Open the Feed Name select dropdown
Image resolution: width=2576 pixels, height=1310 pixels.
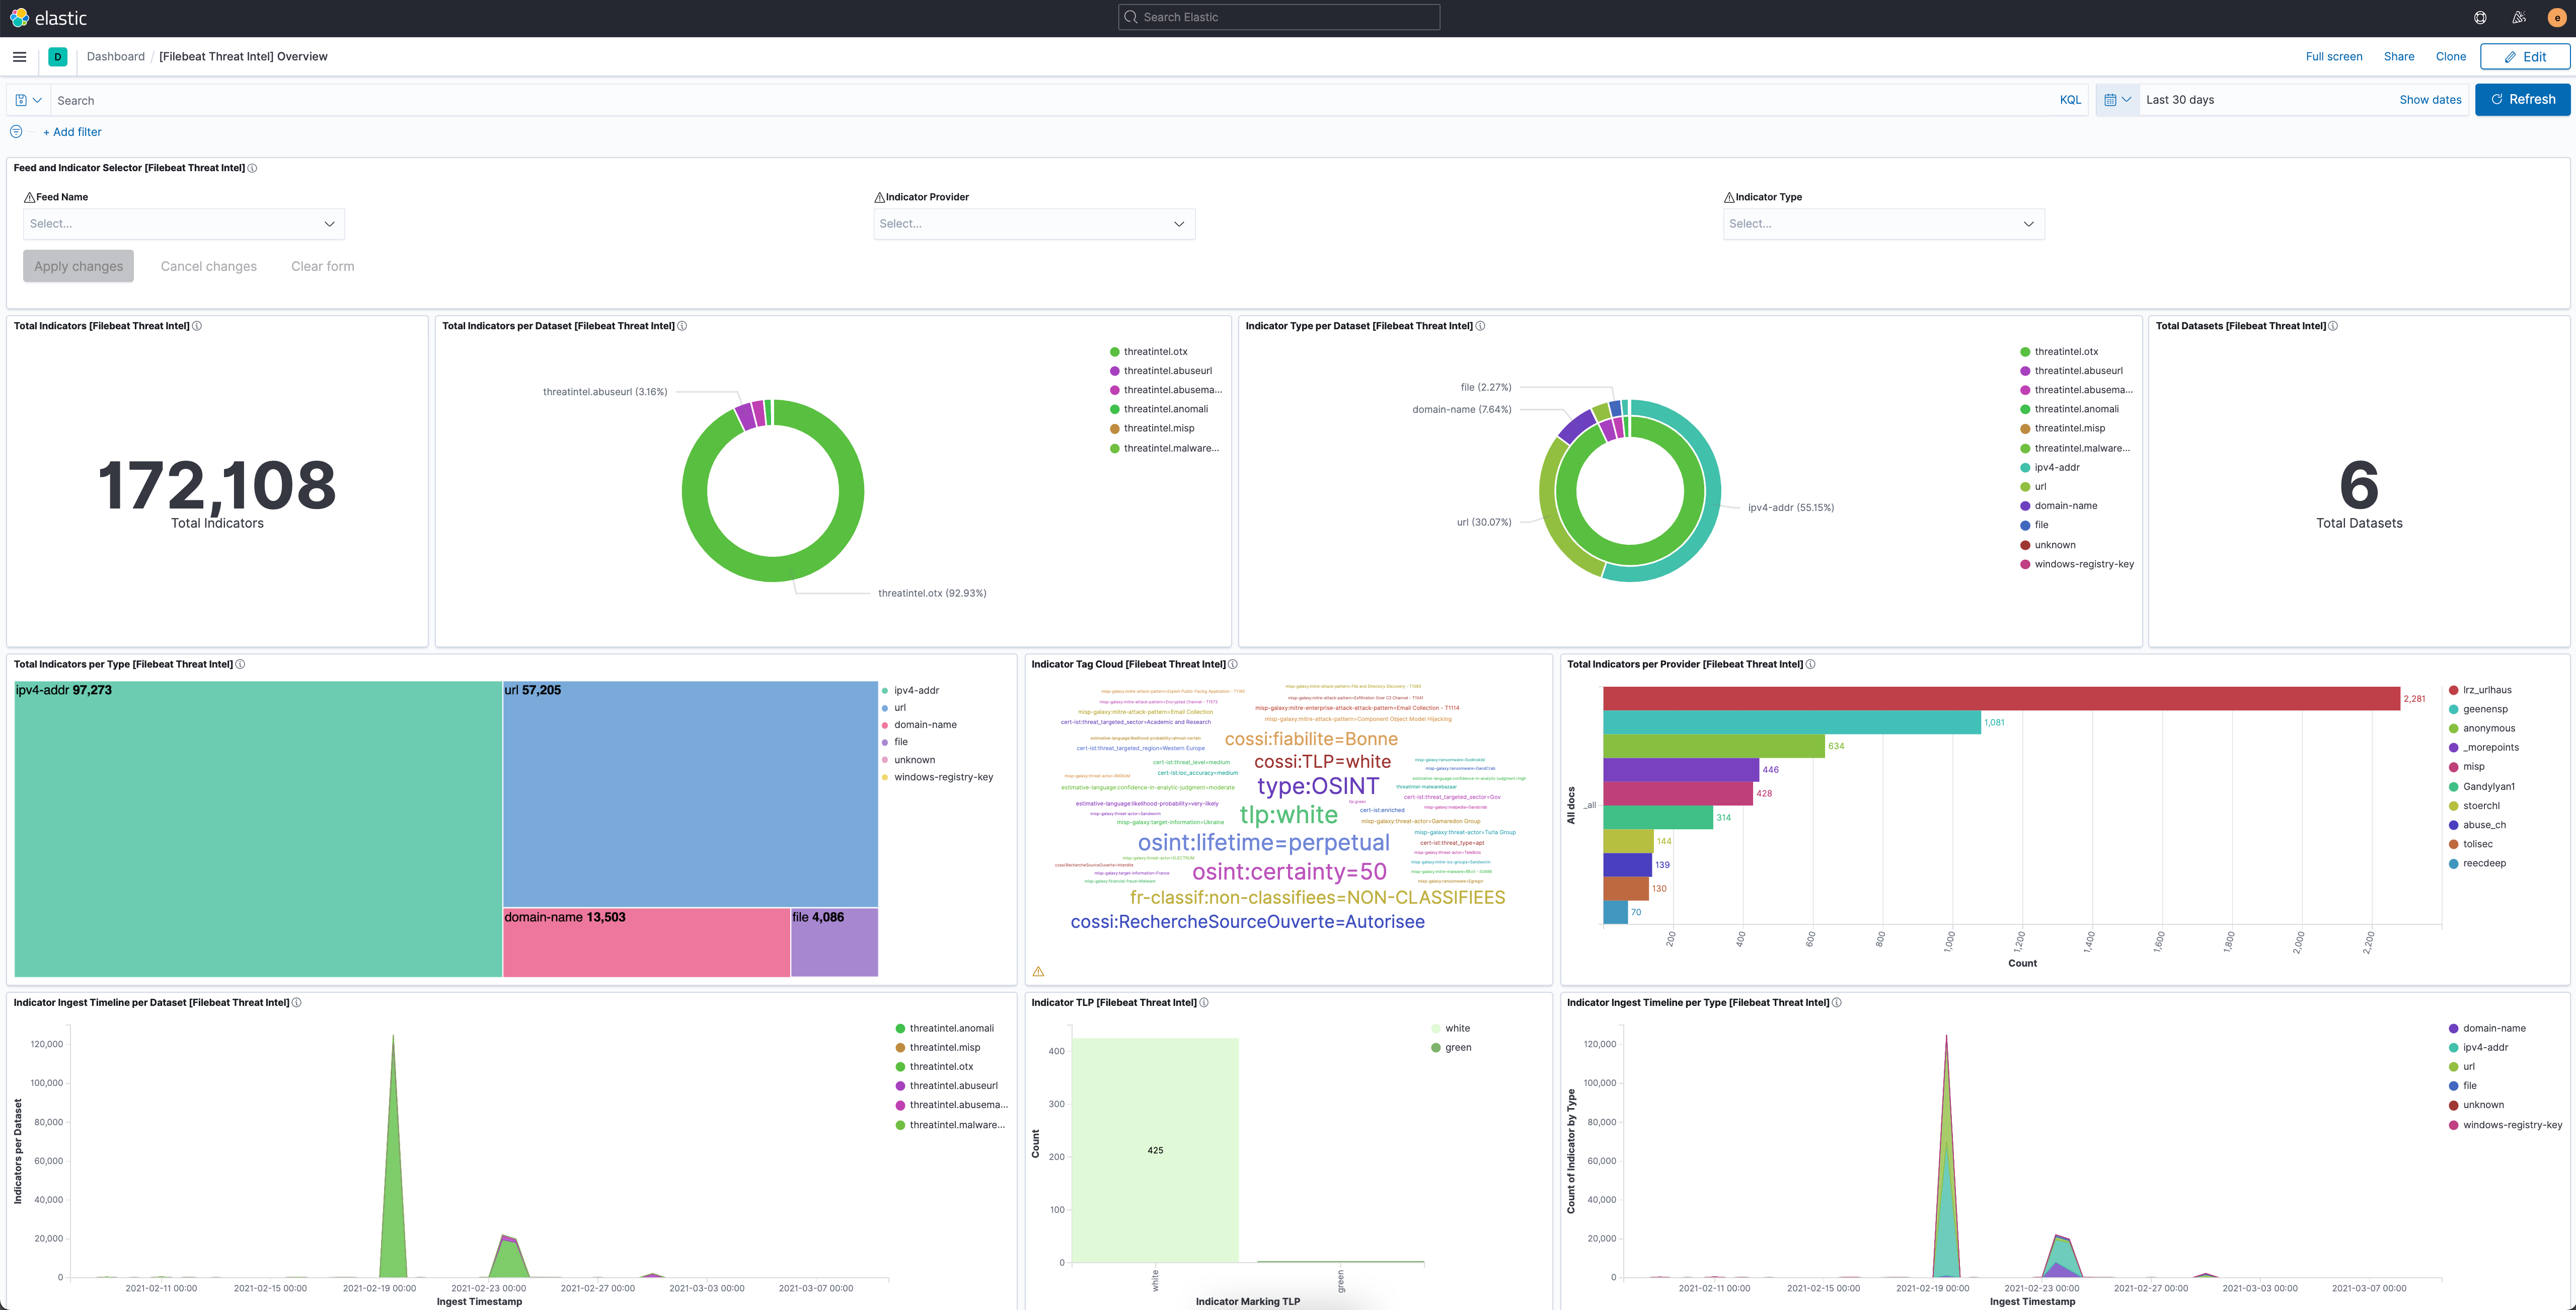coord(184,223)
